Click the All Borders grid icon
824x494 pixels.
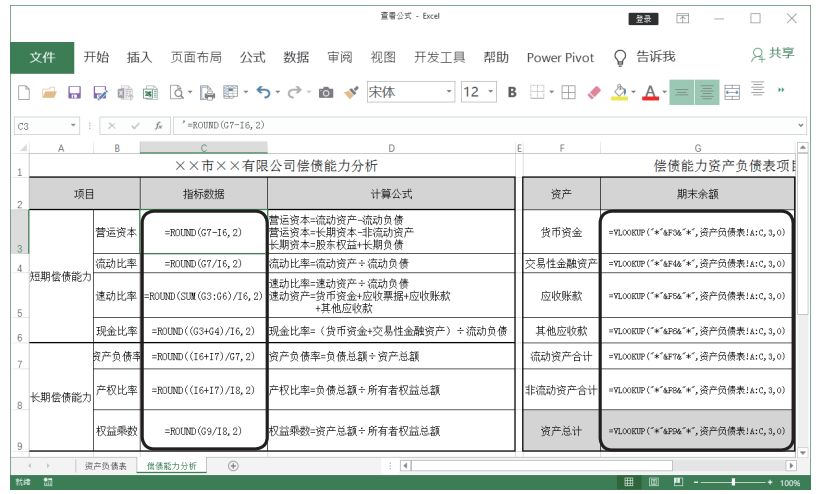pyautogui.click(x=568, y=92)
